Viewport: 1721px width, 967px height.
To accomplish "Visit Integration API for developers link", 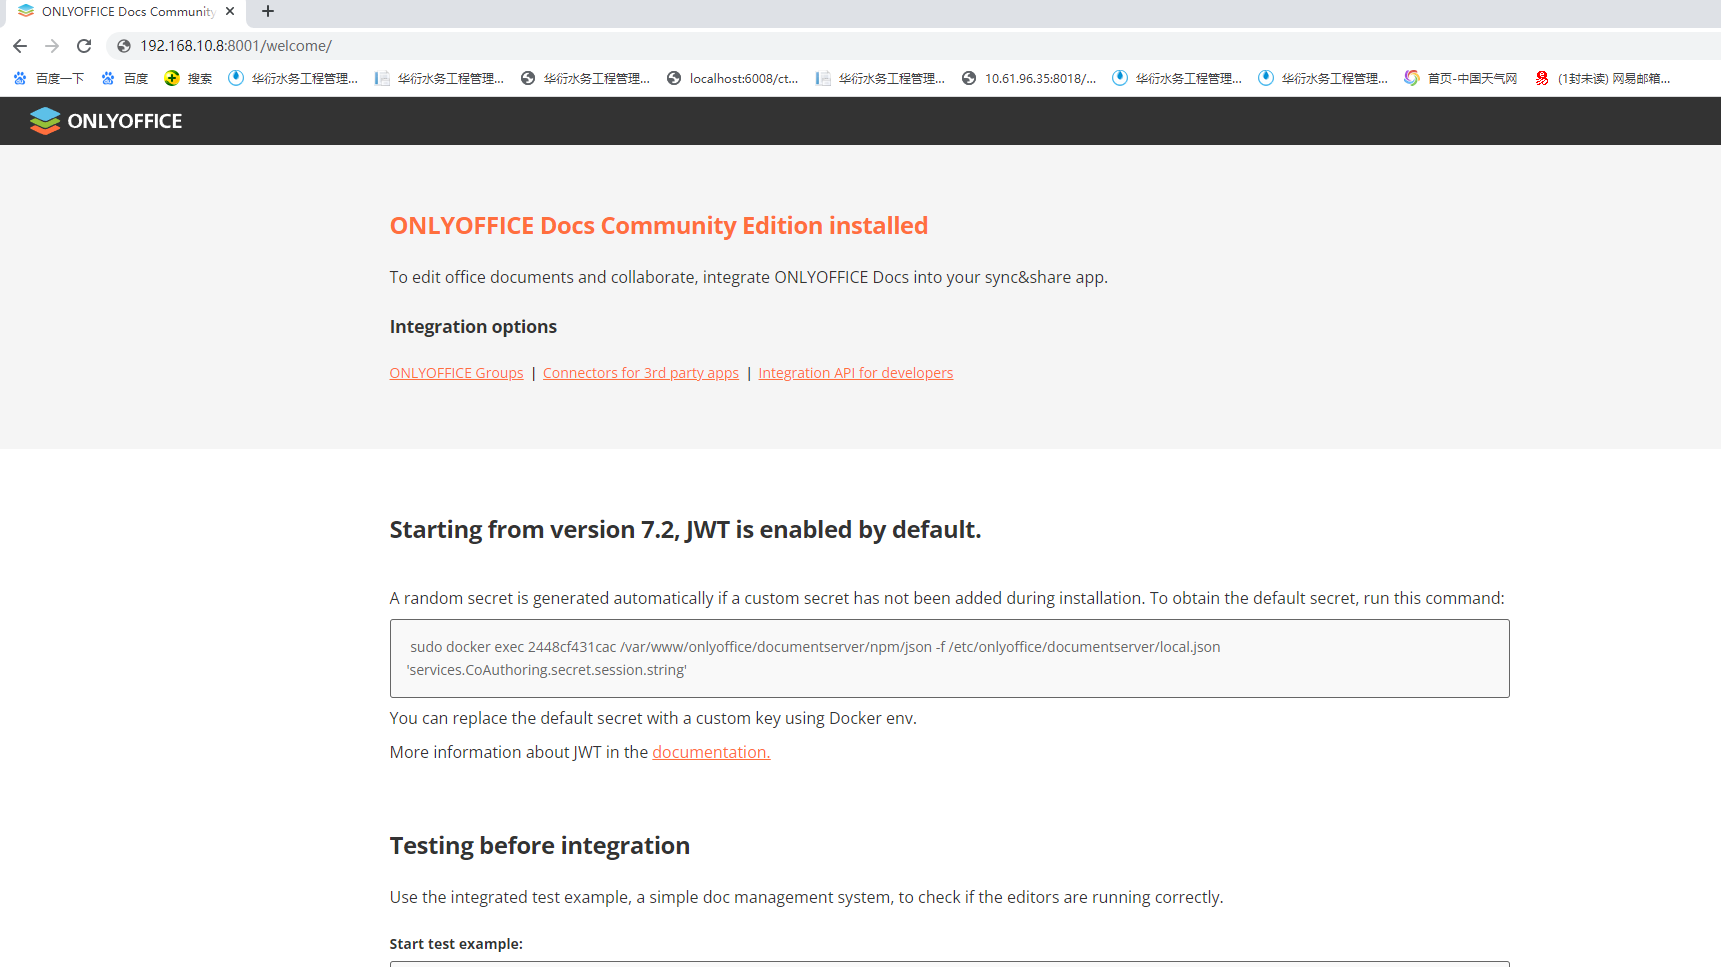I will tap(856, 373).
